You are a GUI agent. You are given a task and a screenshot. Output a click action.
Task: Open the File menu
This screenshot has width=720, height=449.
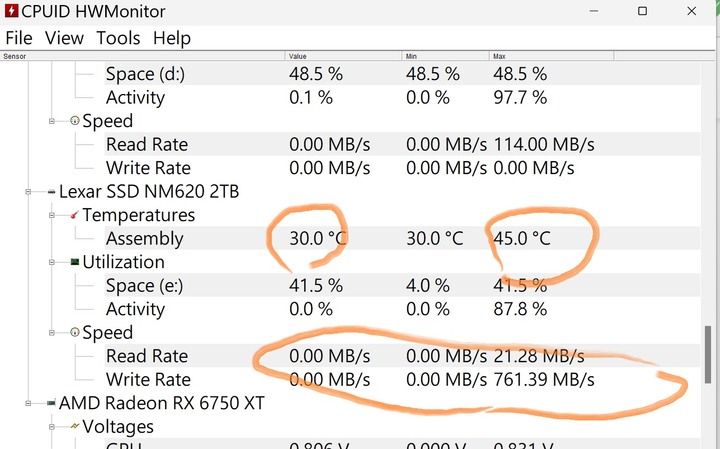coord(19,38)
